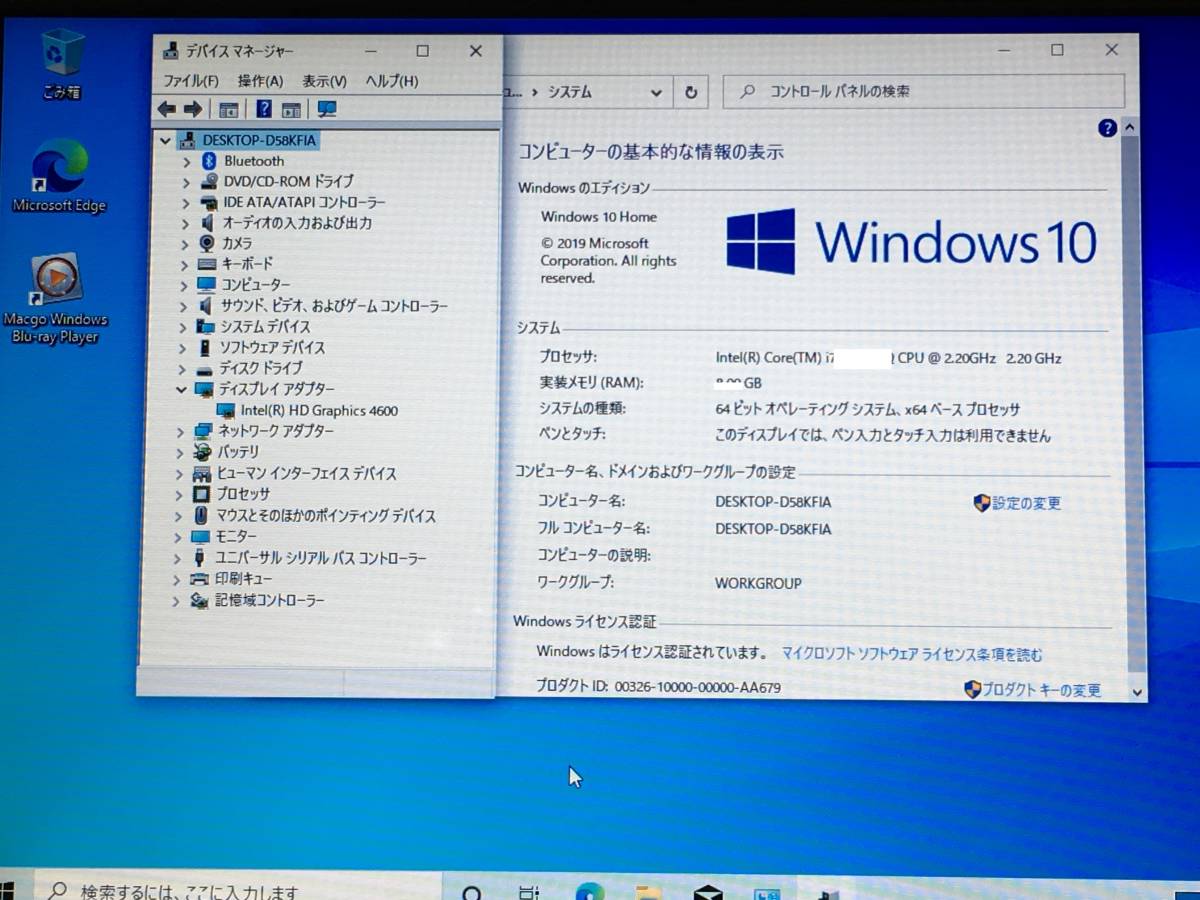Select the Microsoft Edge desktop shortcut
This screenshot has width=1200, height=900.
[x=59, y=177]
